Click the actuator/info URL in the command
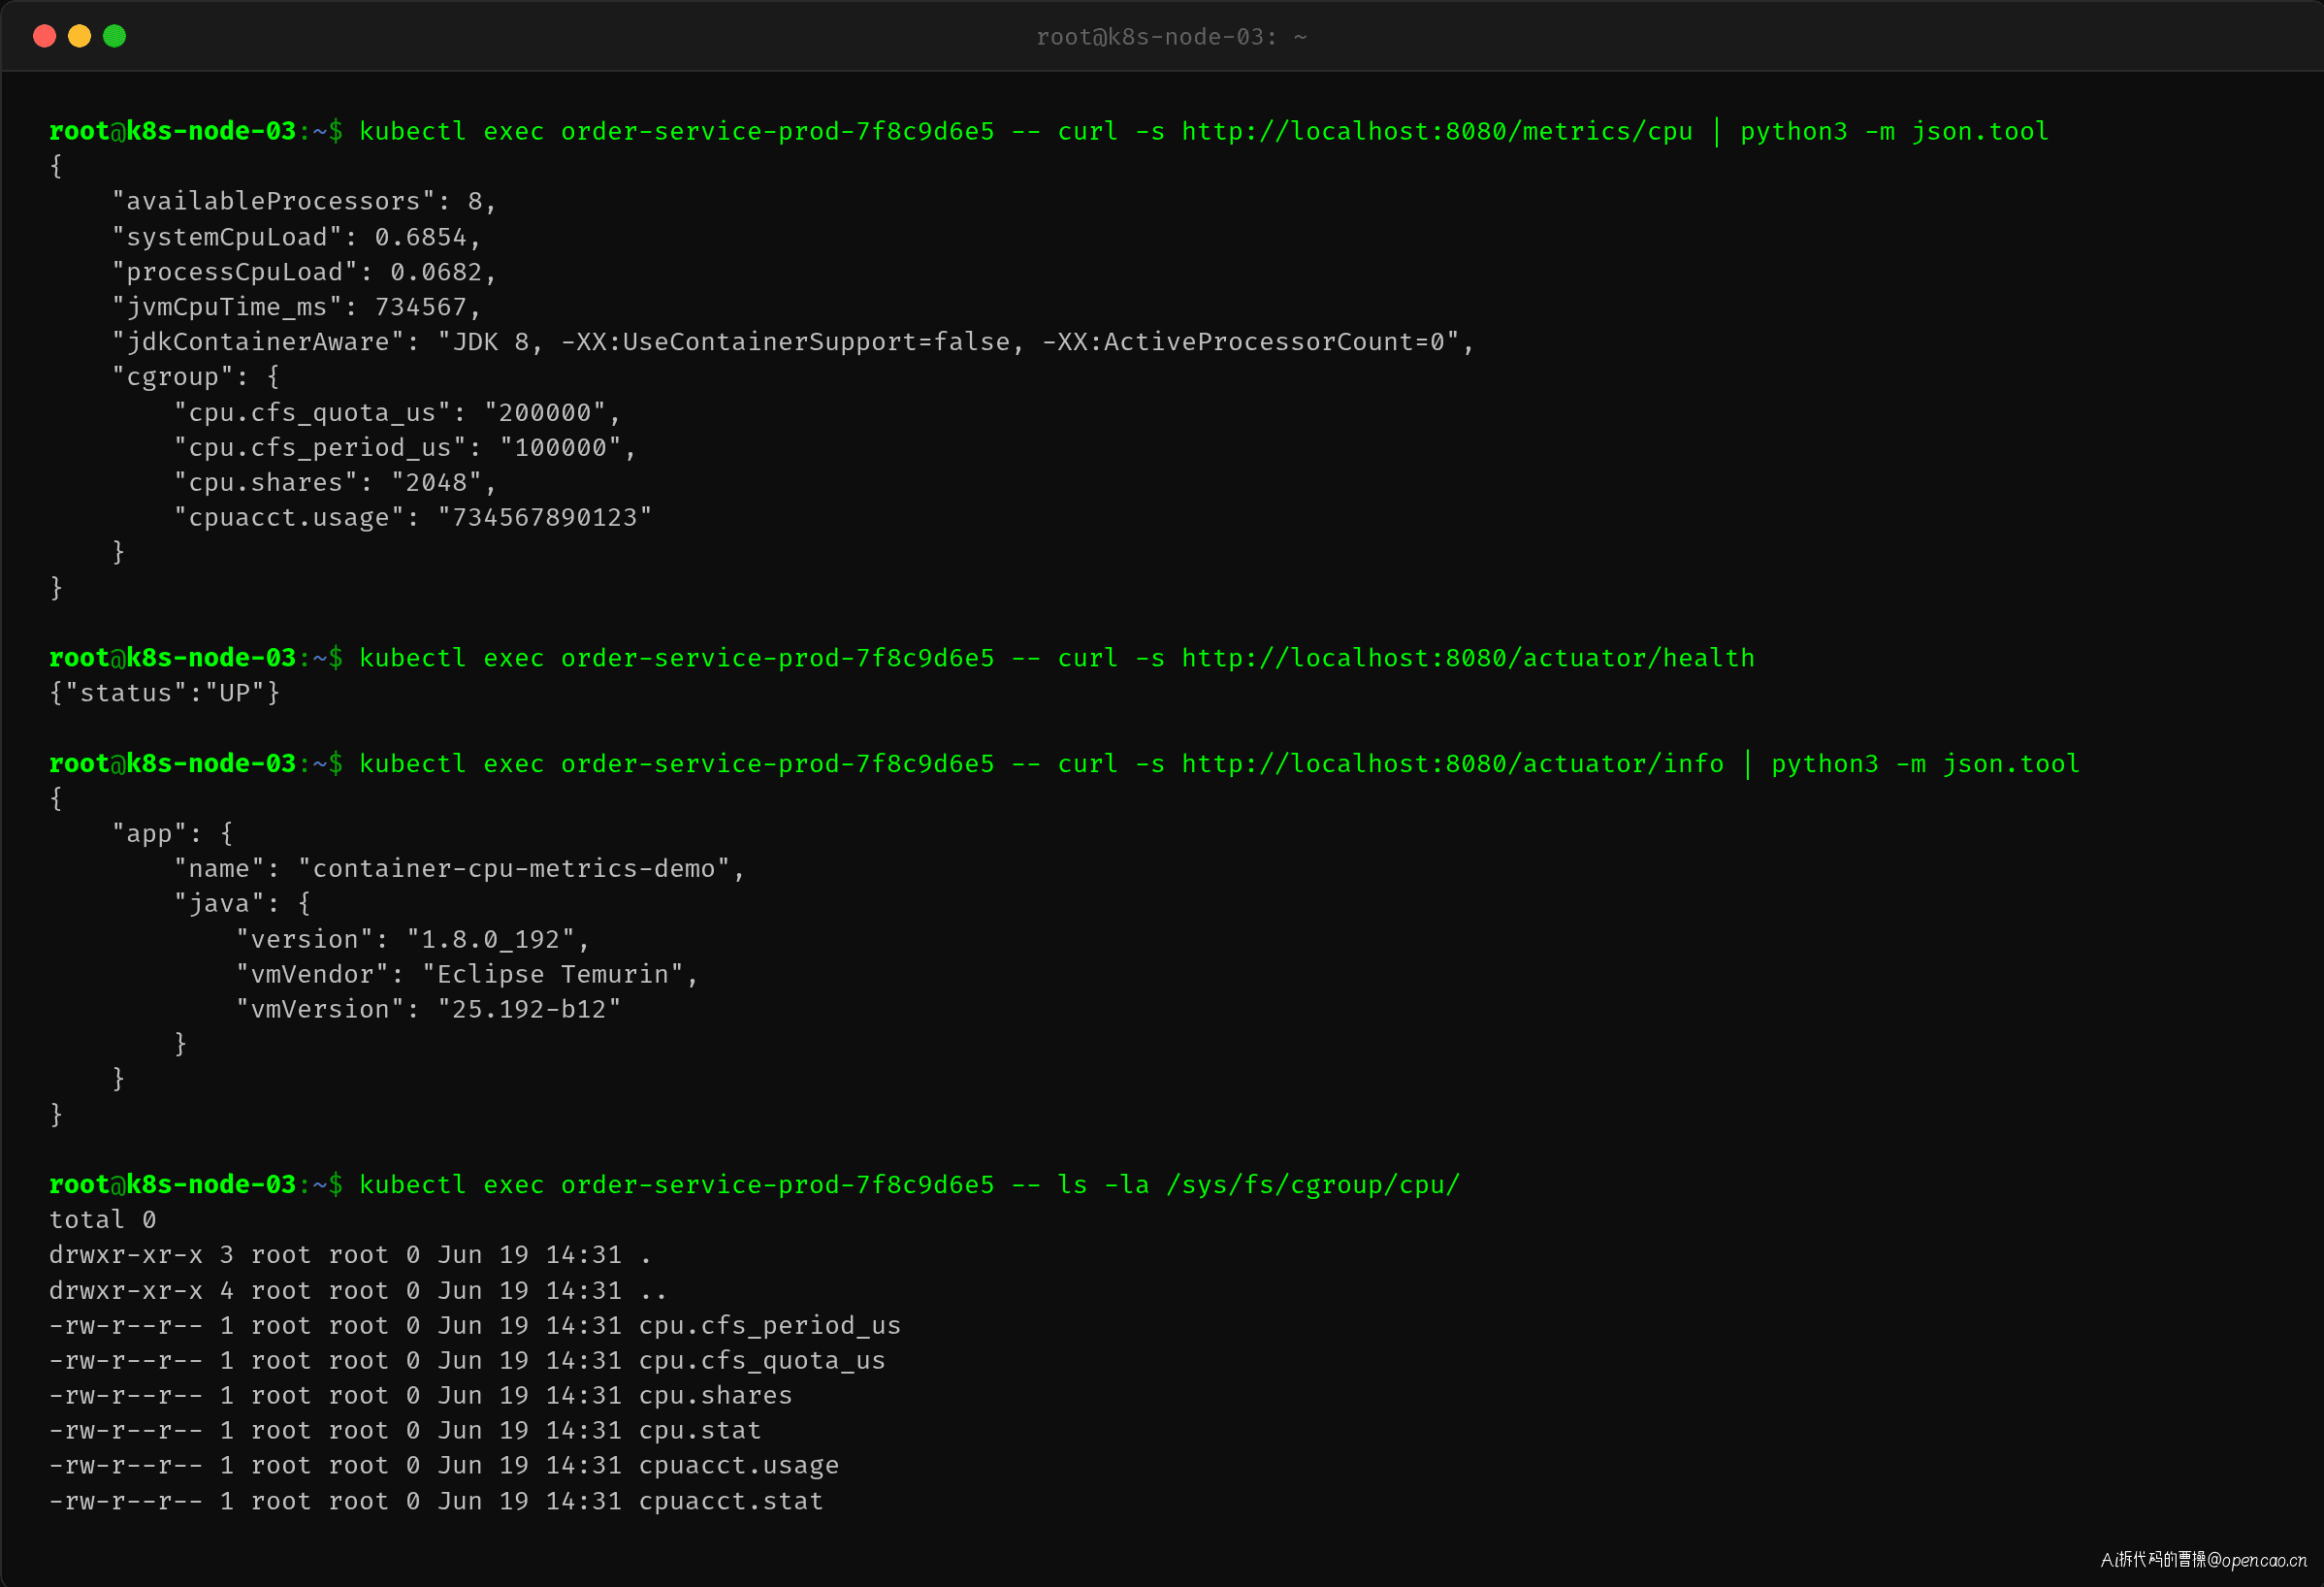 (1453, 764)
